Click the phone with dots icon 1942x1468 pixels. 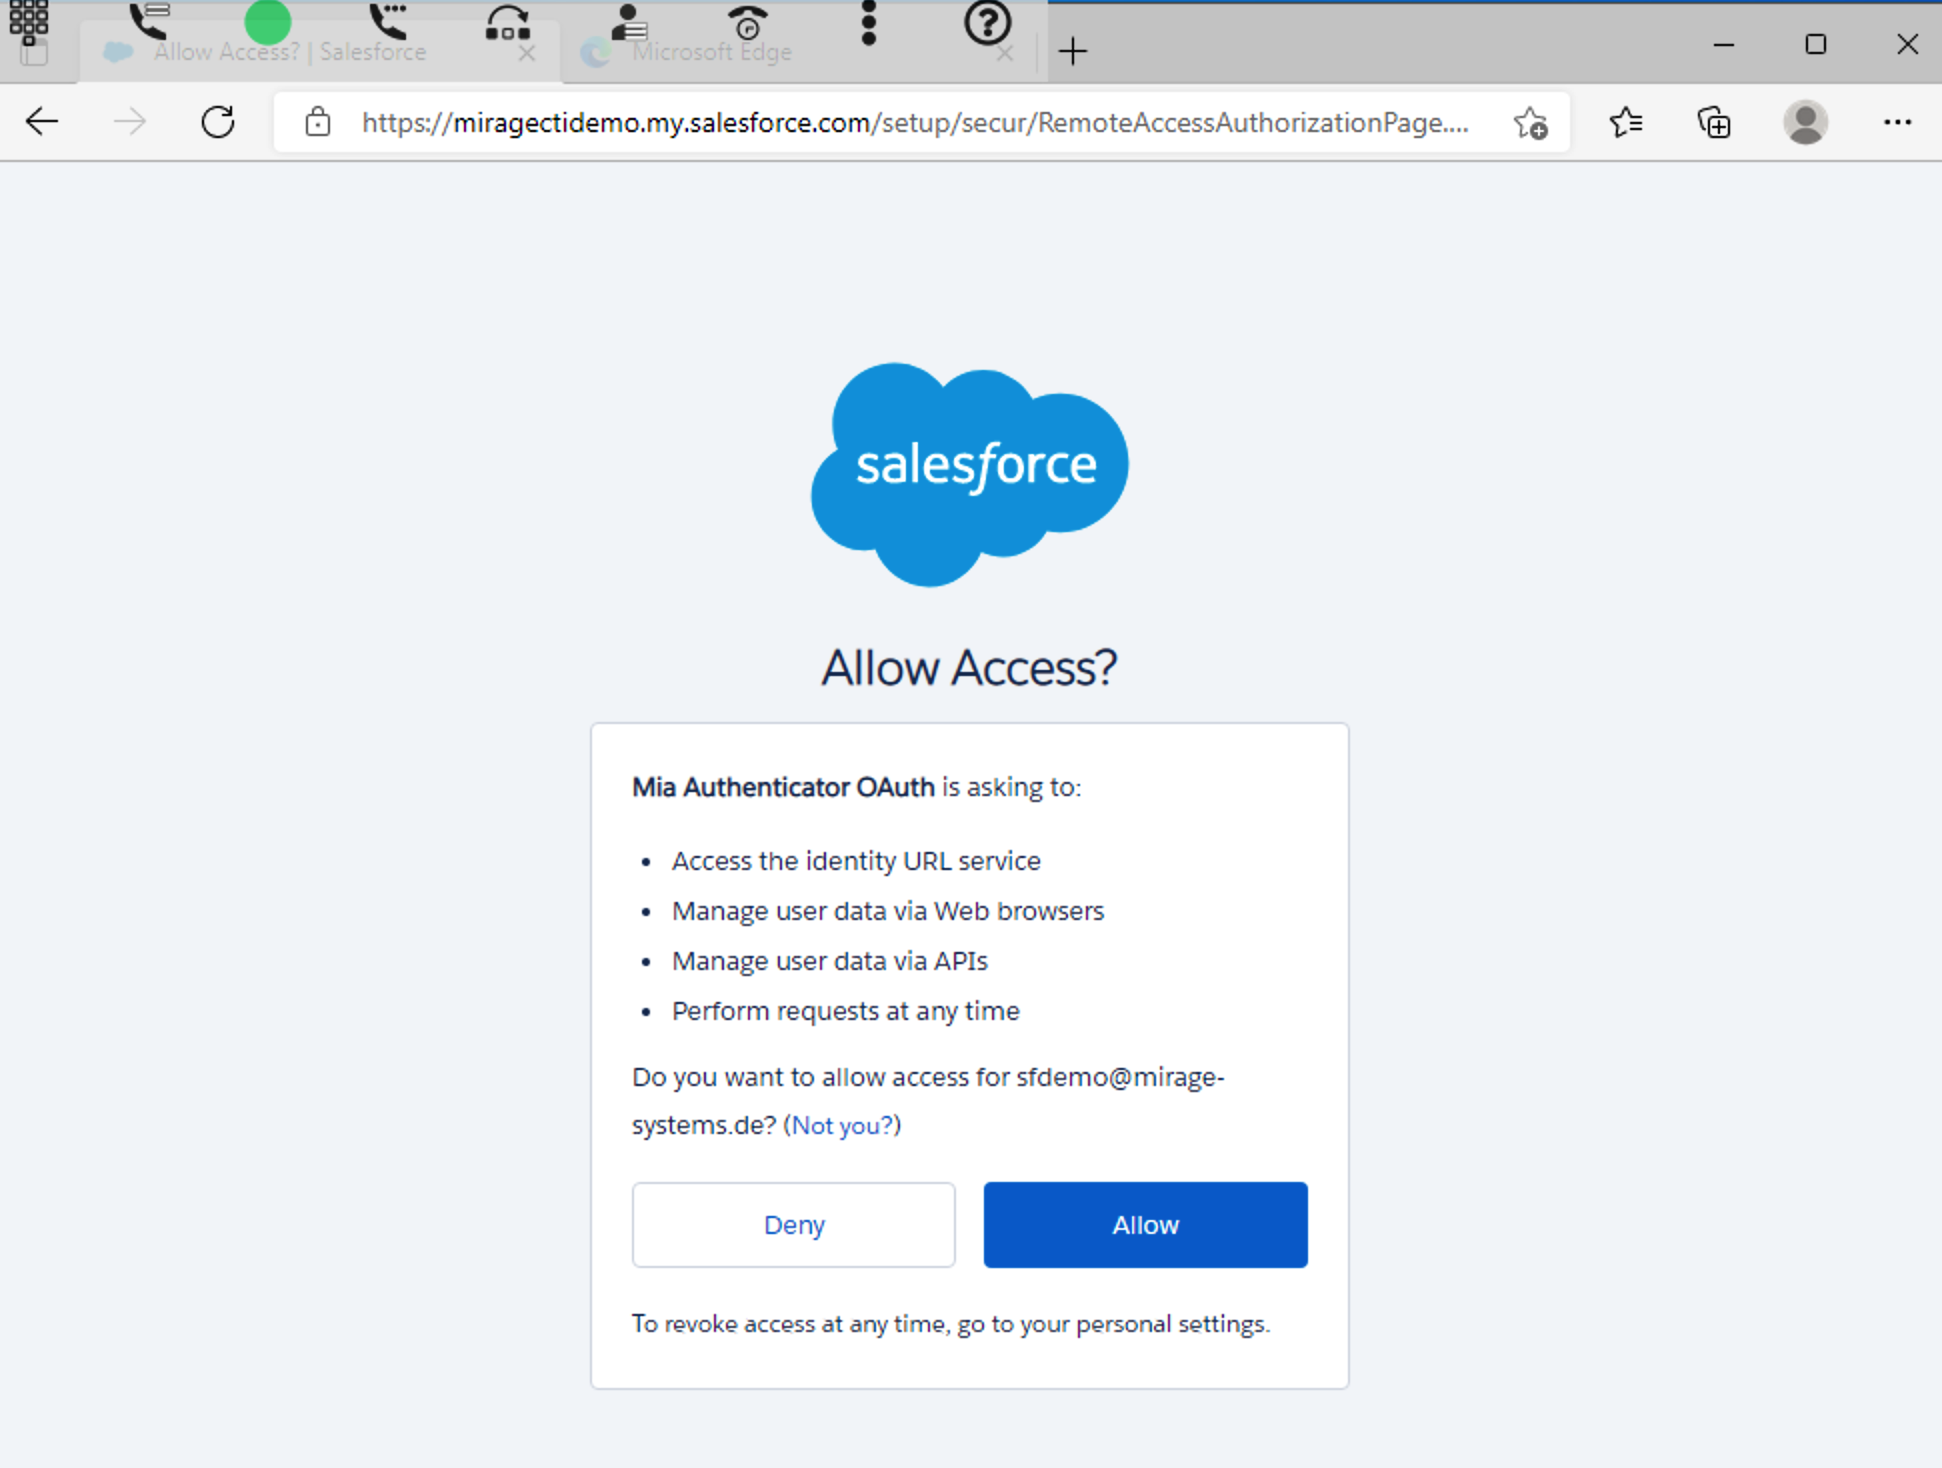(x=388, y=20)
